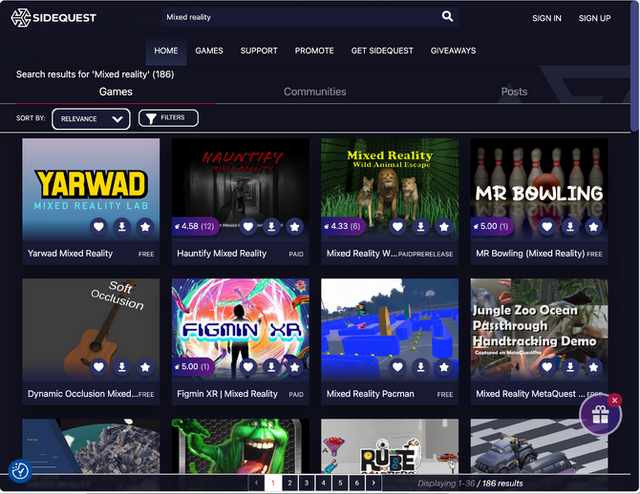Open the Promote nav item

point(314,51)
